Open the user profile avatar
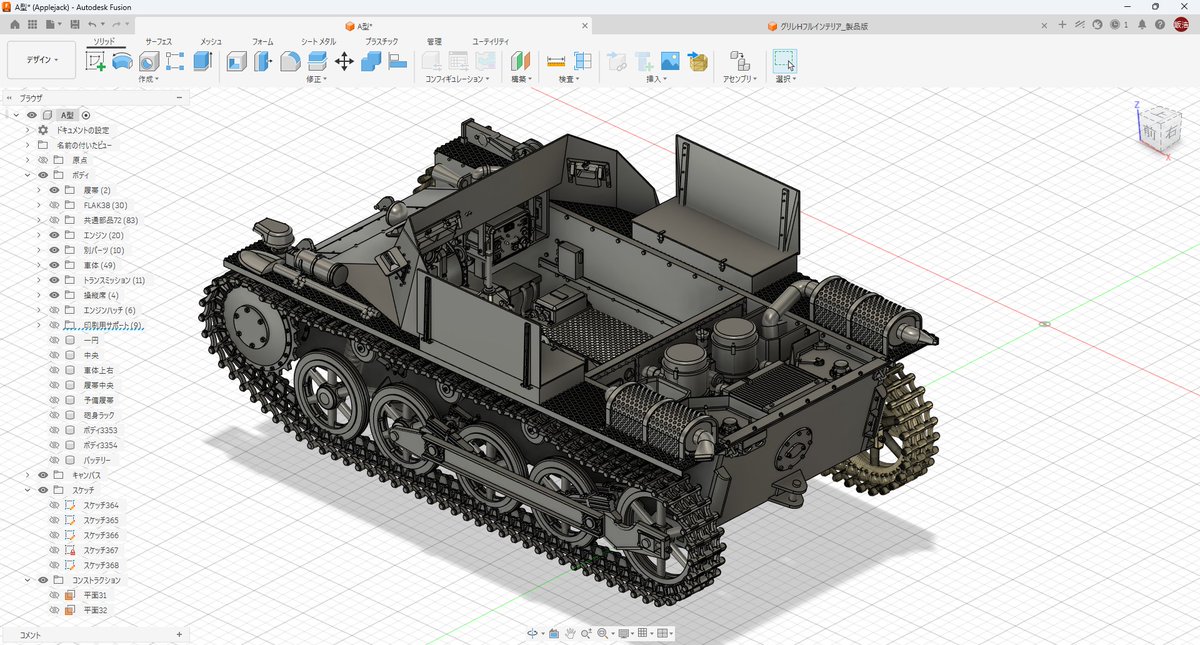Screen dimensions: 1200x645 point(1180,24)
